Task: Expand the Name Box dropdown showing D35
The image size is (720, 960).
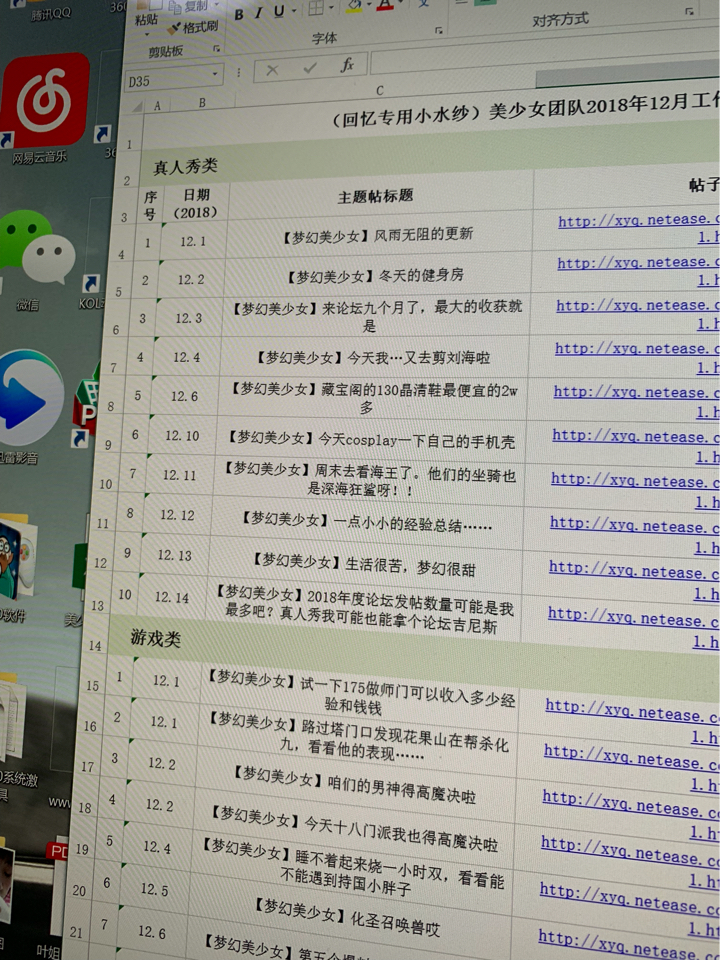Action: click(x=216, y=74)
